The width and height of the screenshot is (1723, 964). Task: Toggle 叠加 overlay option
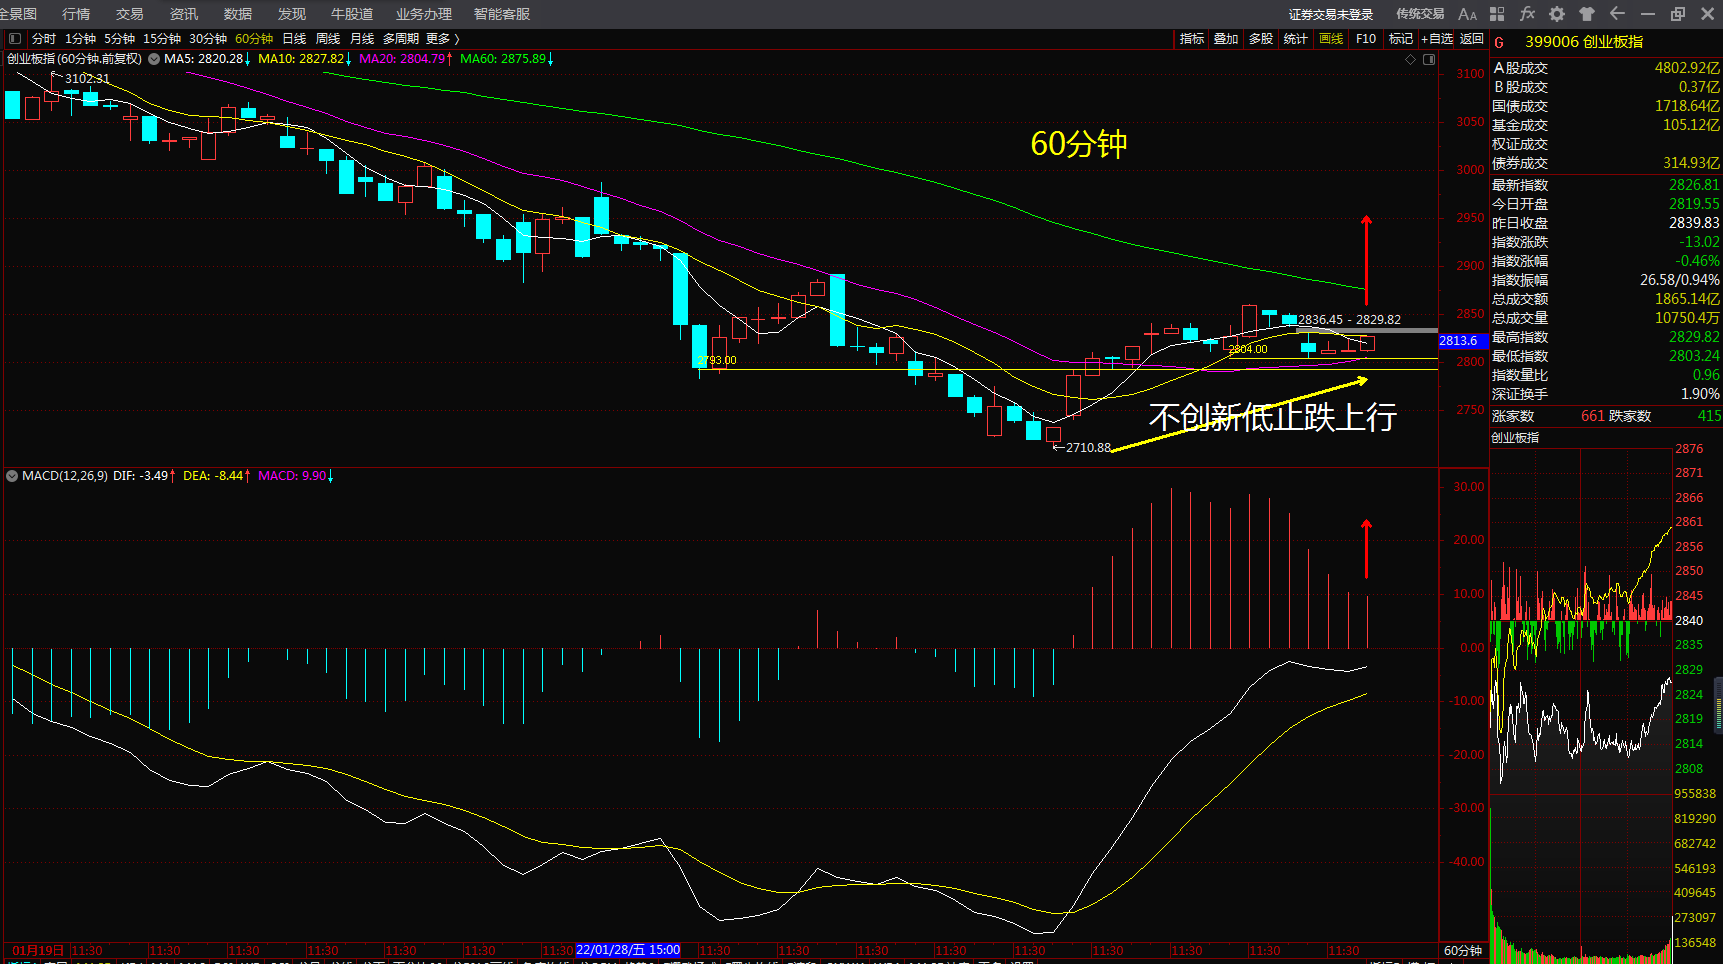pyautogui.click(x=1226, y=39)
